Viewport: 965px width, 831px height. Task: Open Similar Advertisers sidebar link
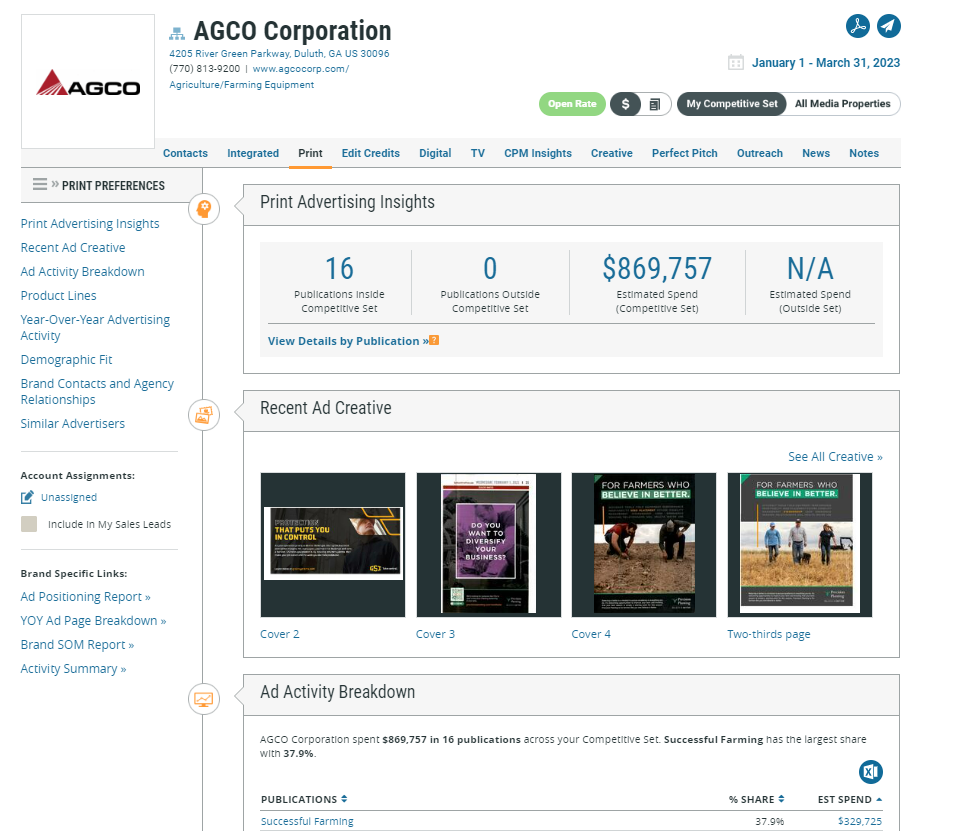(x=73, y=424)
